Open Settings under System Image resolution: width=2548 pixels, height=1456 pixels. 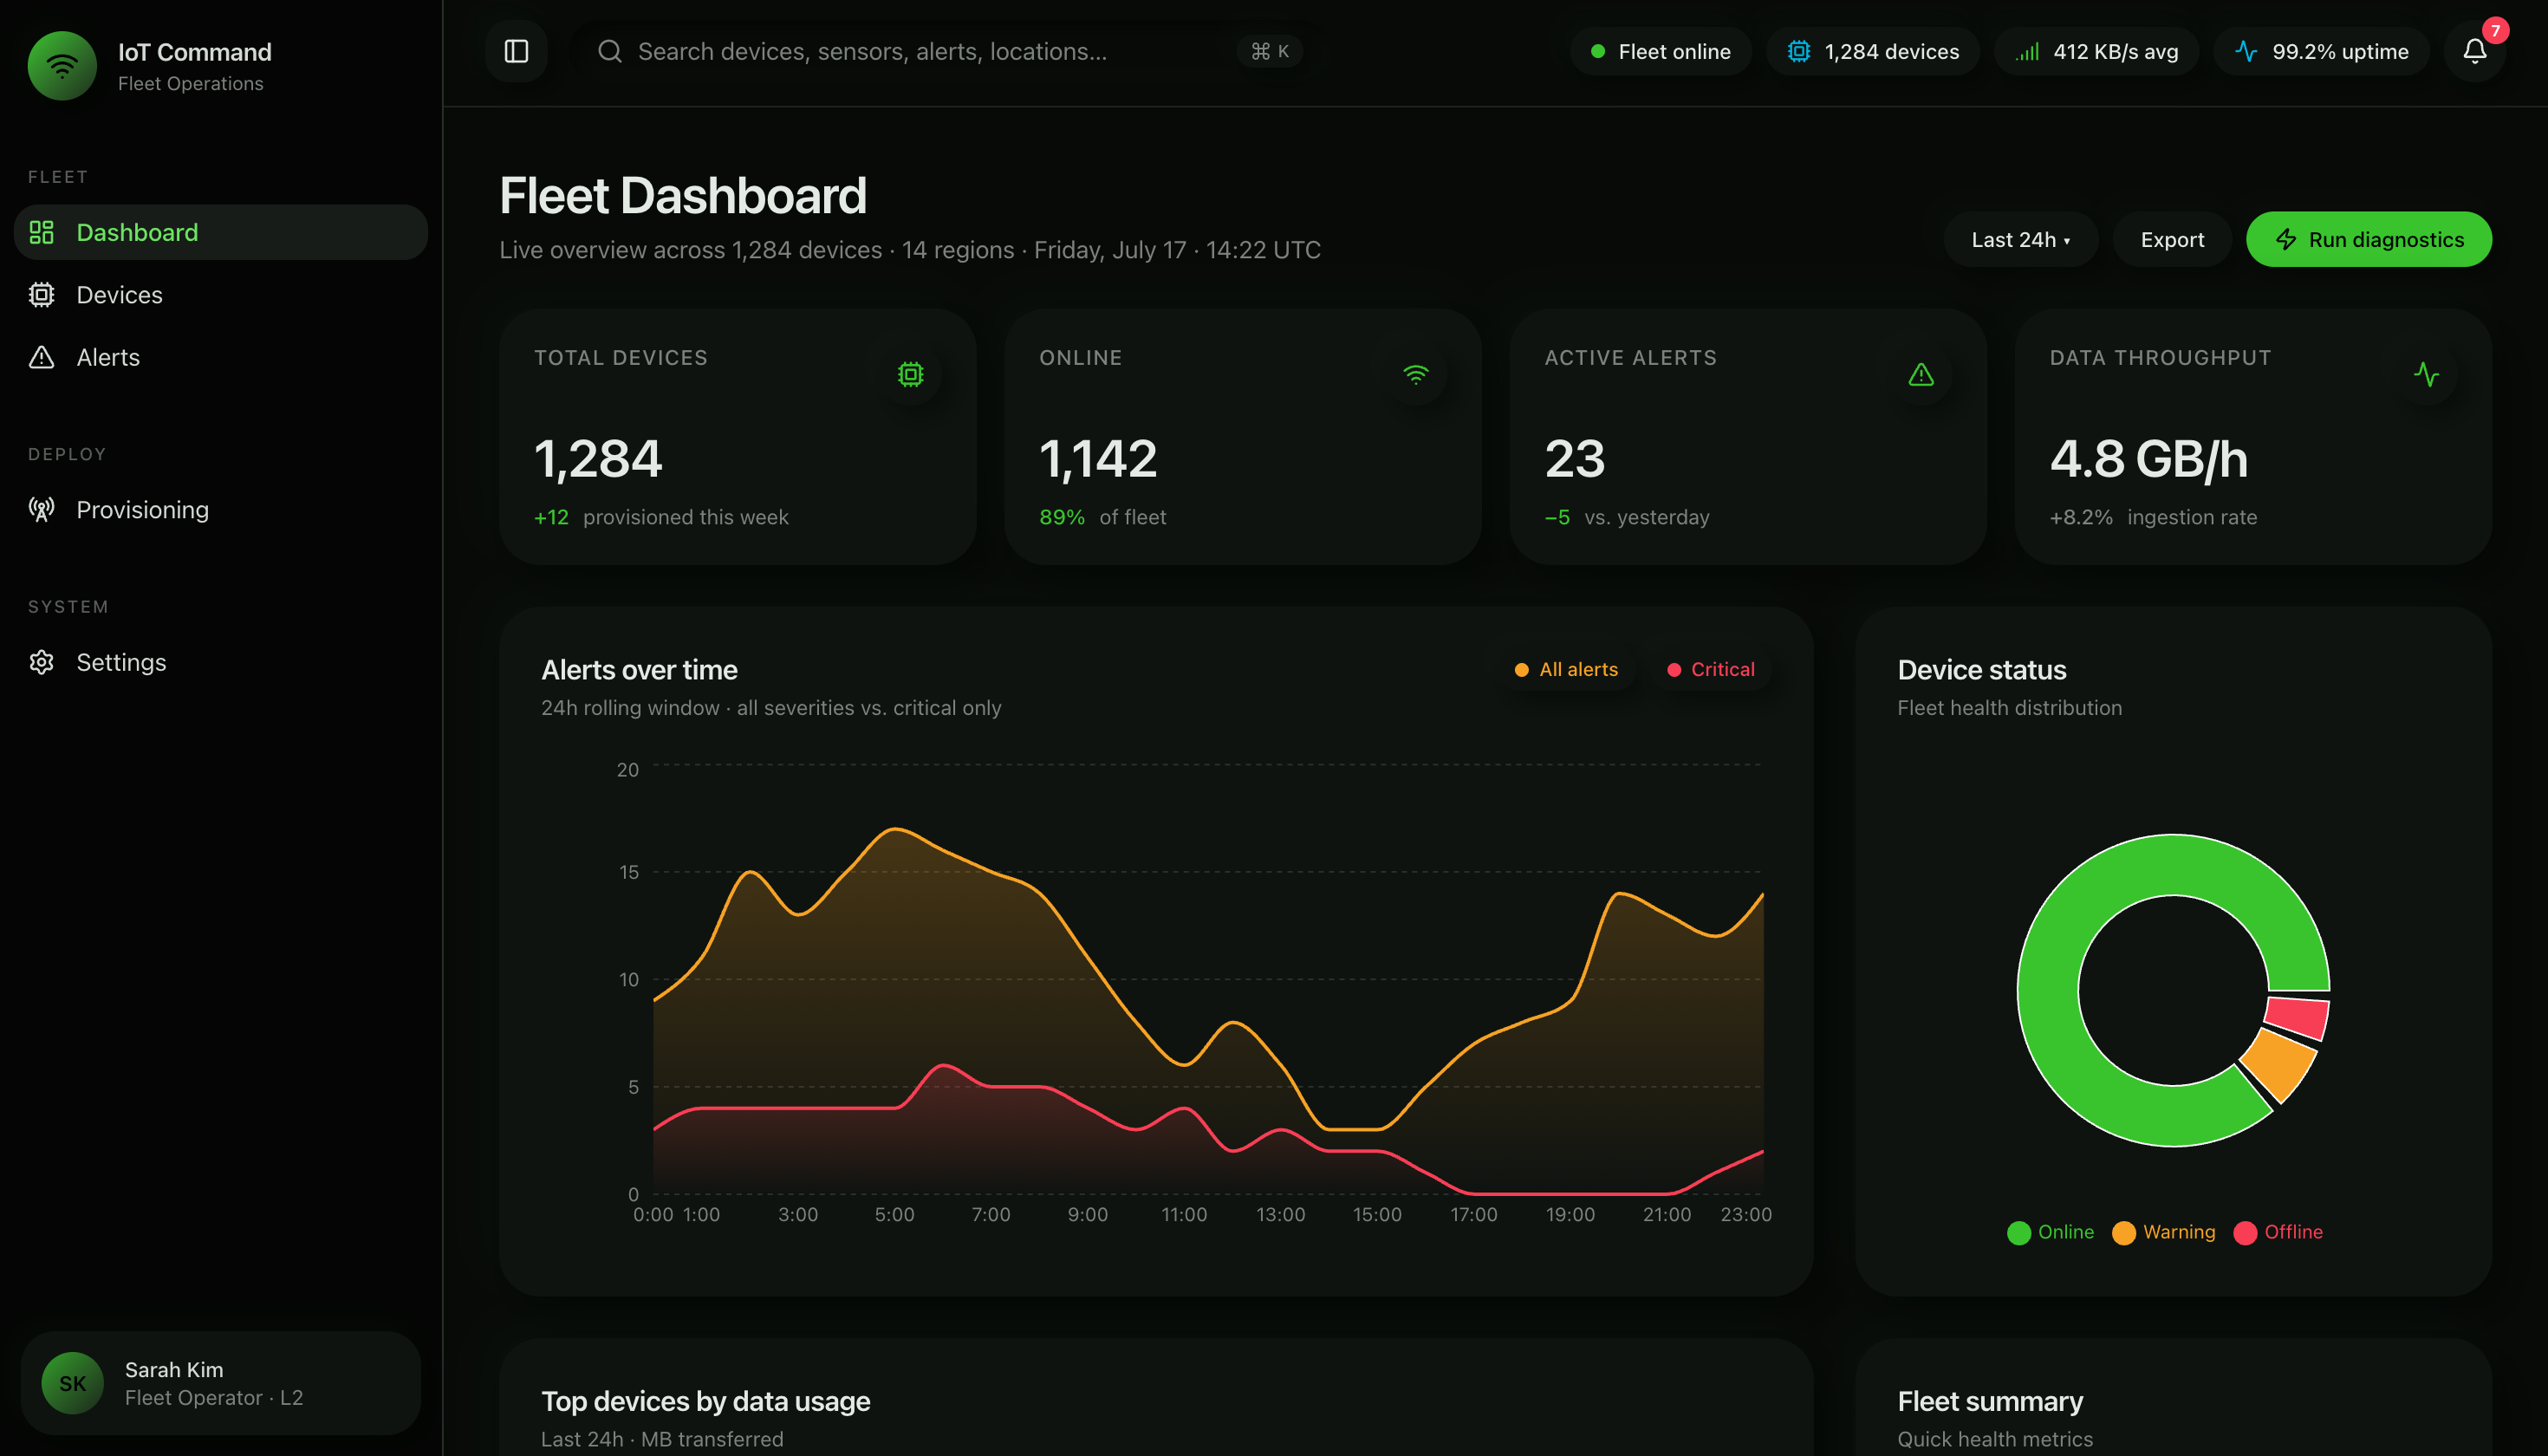click(221, 662)
